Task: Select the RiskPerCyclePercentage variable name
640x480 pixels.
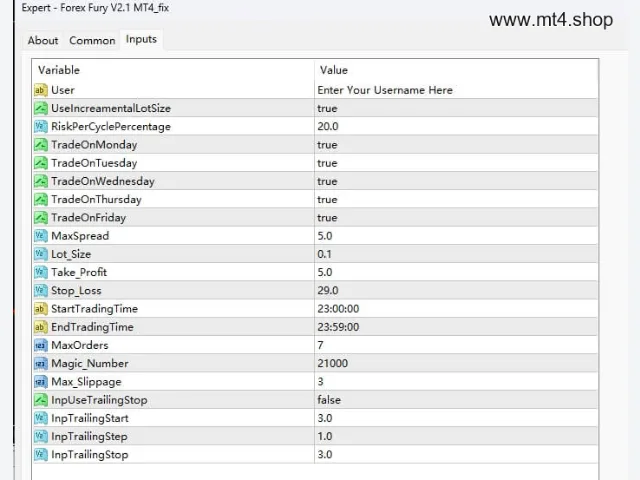Action: pos(111,127)
